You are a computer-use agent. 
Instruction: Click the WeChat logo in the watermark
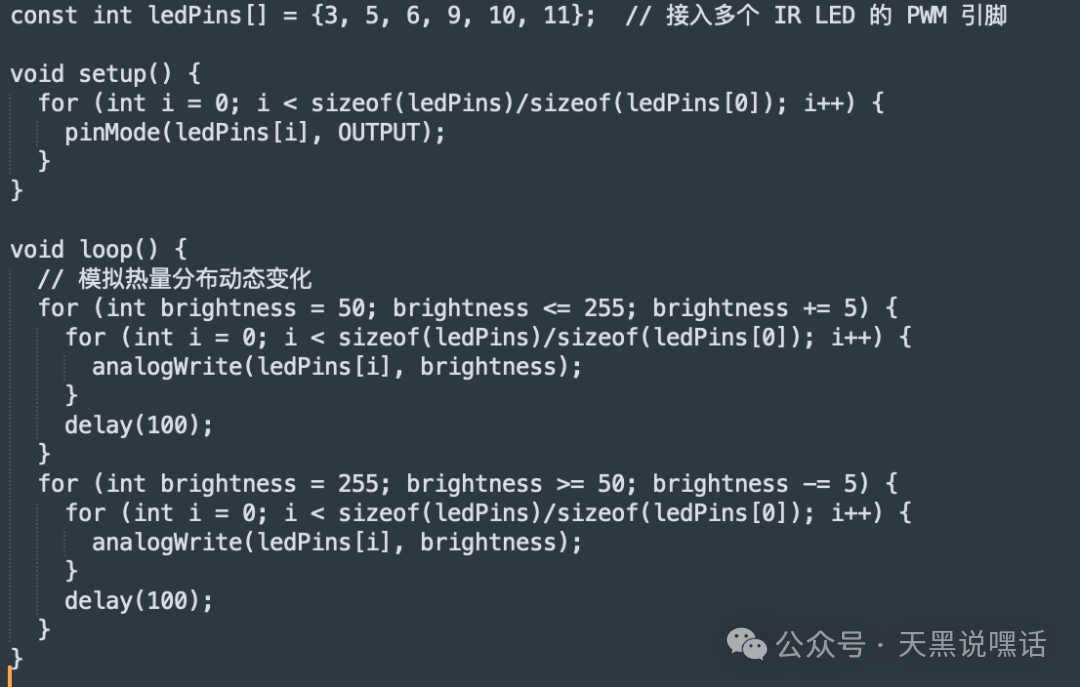[x=747, y=643]
